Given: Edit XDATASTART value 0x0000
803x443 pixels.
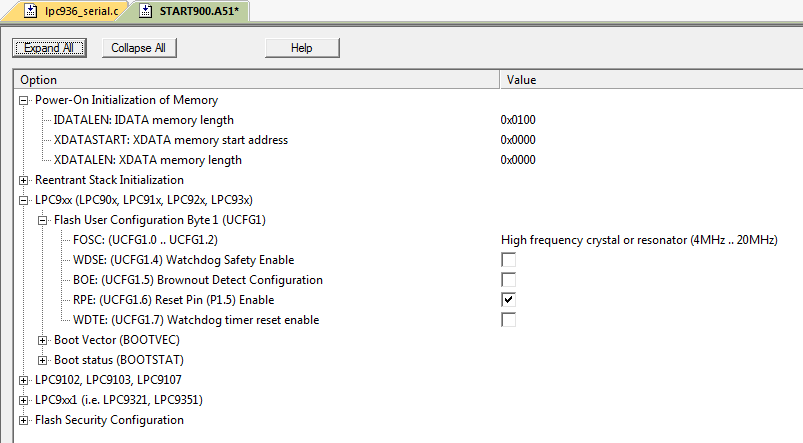Looking at the screenshot, I should 518,140.
